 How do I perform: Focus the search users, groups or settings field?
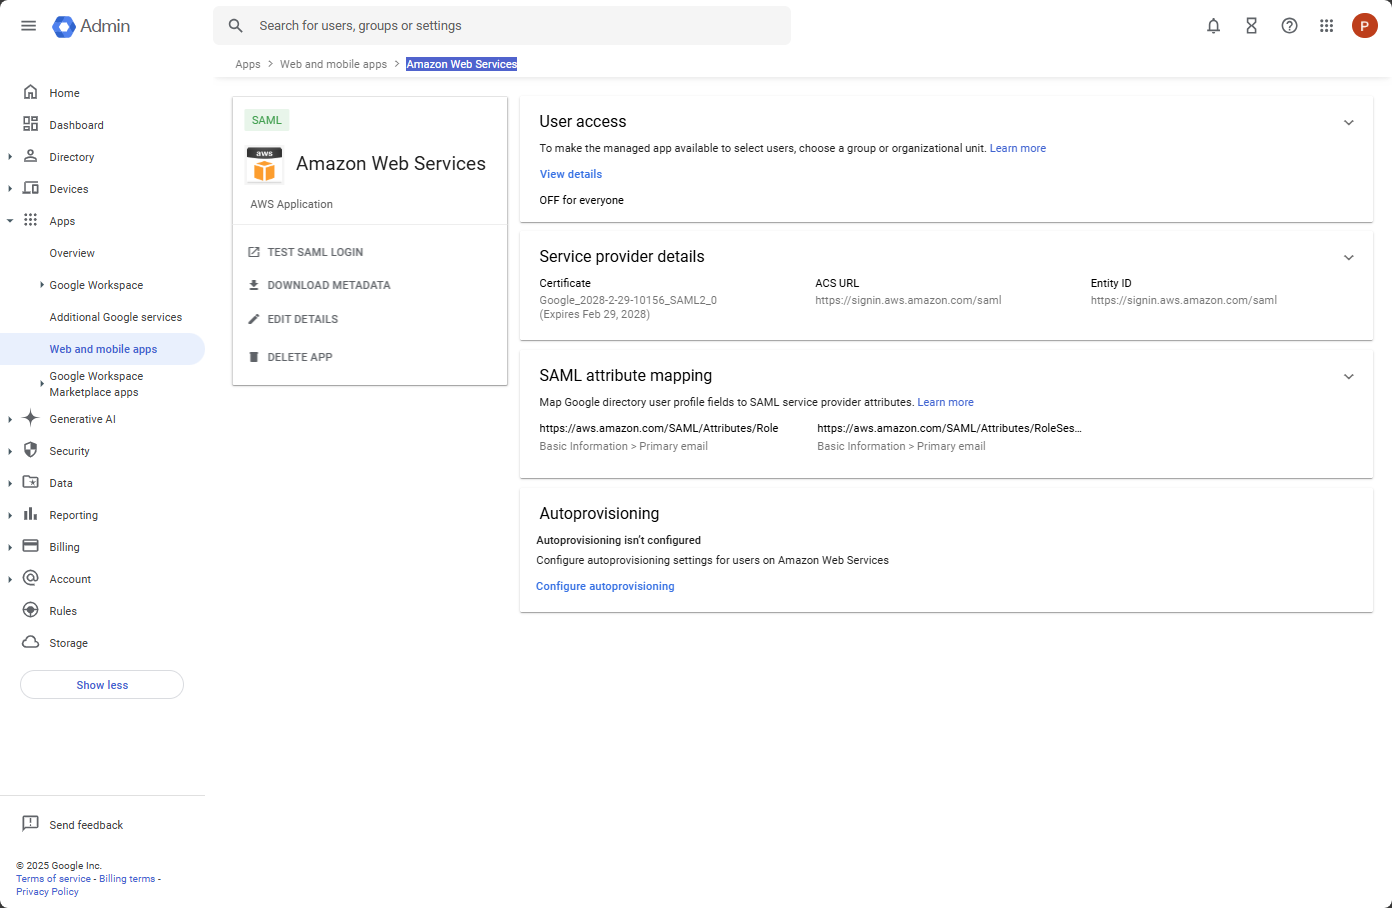click(x=502, y=26)
